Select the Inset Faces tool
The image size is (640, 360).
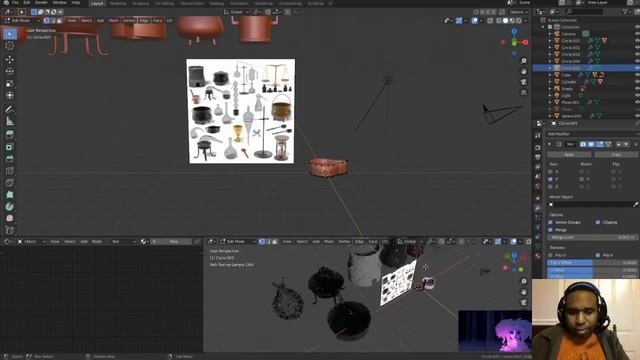[10, 147]
